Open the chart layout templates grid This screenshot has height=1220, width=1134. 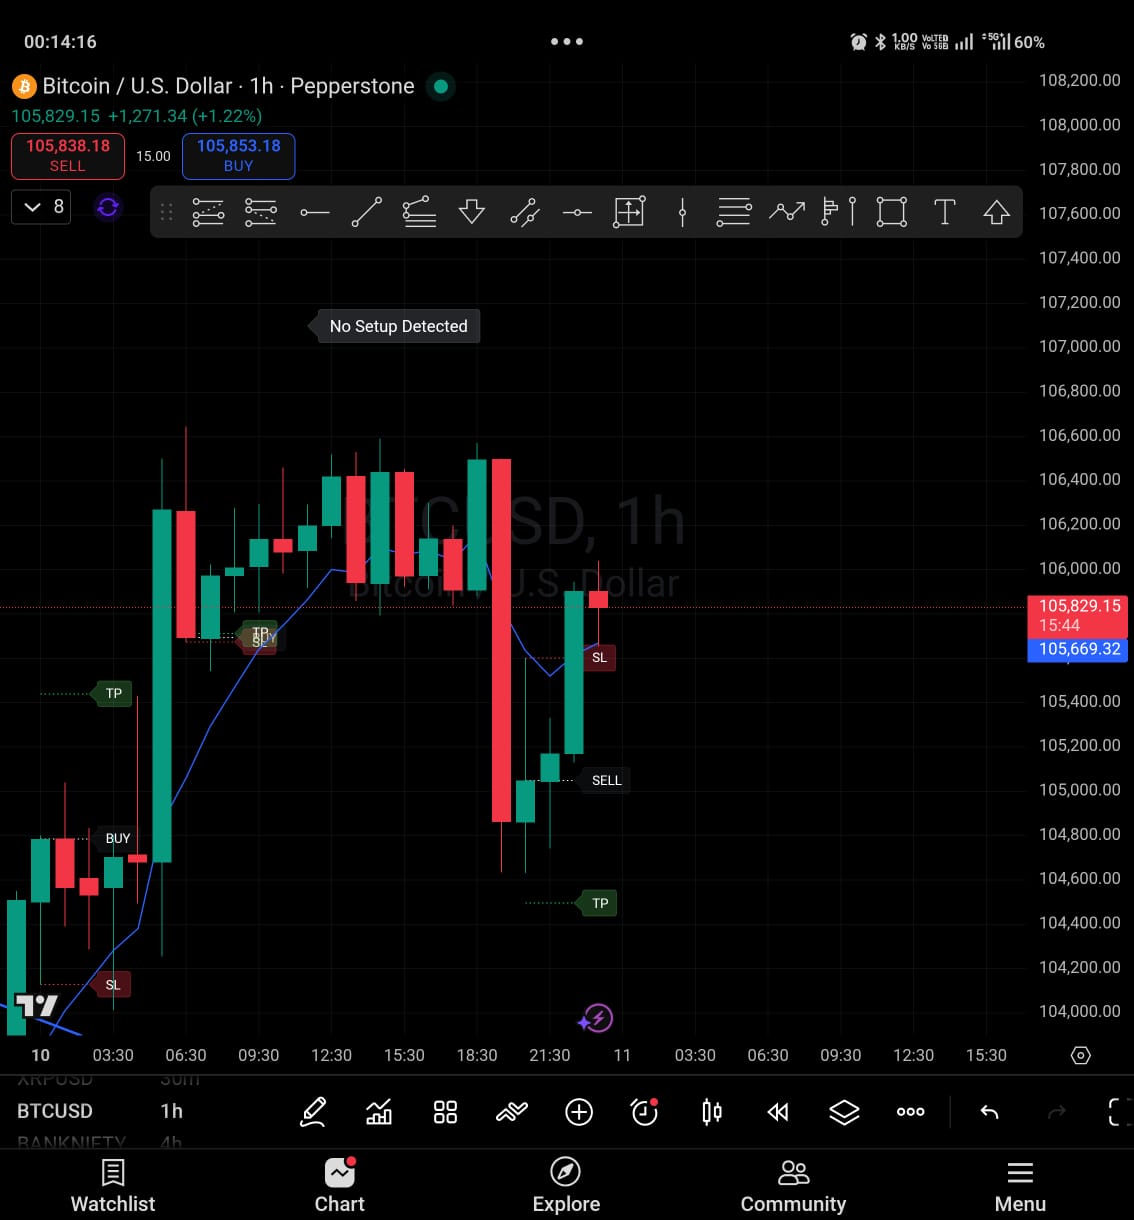click(x=445, y=1112)
